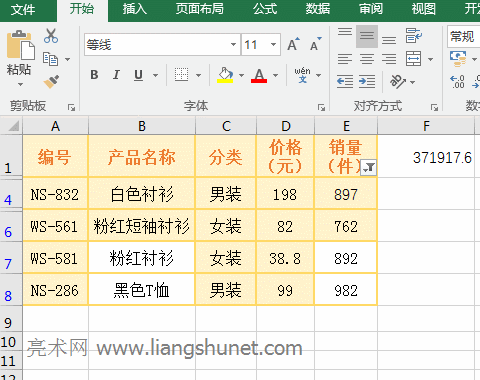This screenshot has height=380, width=480.
Task: Center text horizontally
Action: click(367, 59)
